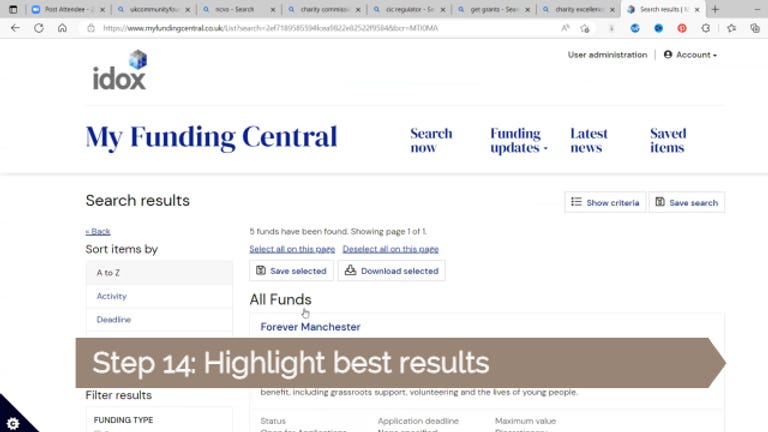Open the tab actions menu icon
Screen dimensions: 768x432
pyautogui.click(x=13, y=9)
